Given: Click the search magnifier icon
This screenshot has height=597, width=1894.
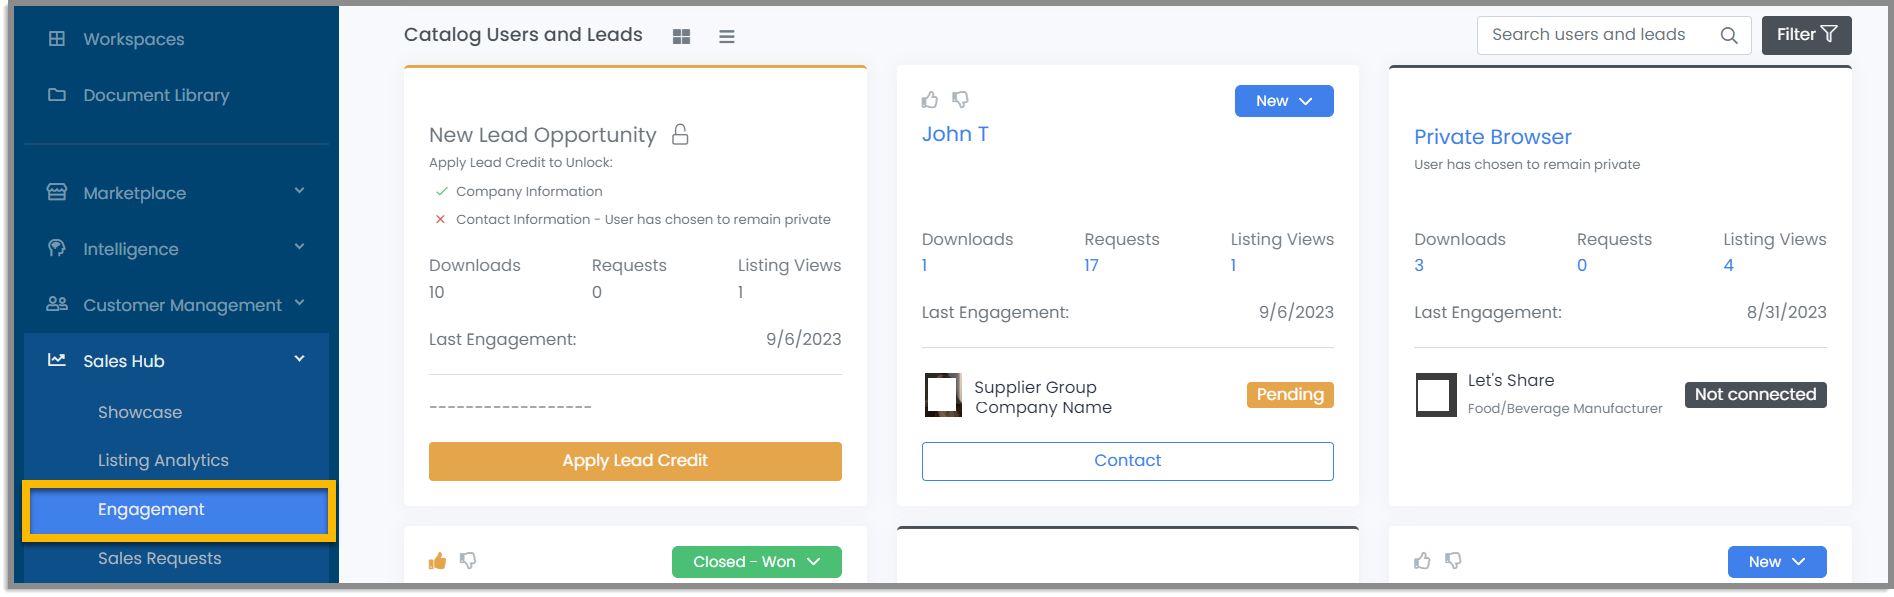Looking at the screenshot, I should [x=1729, y=35].
